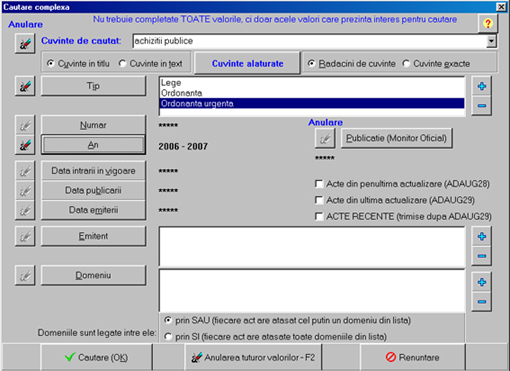Click the eraser icon beside An button
The image size is (510, 371).
(x=25, y=145)
